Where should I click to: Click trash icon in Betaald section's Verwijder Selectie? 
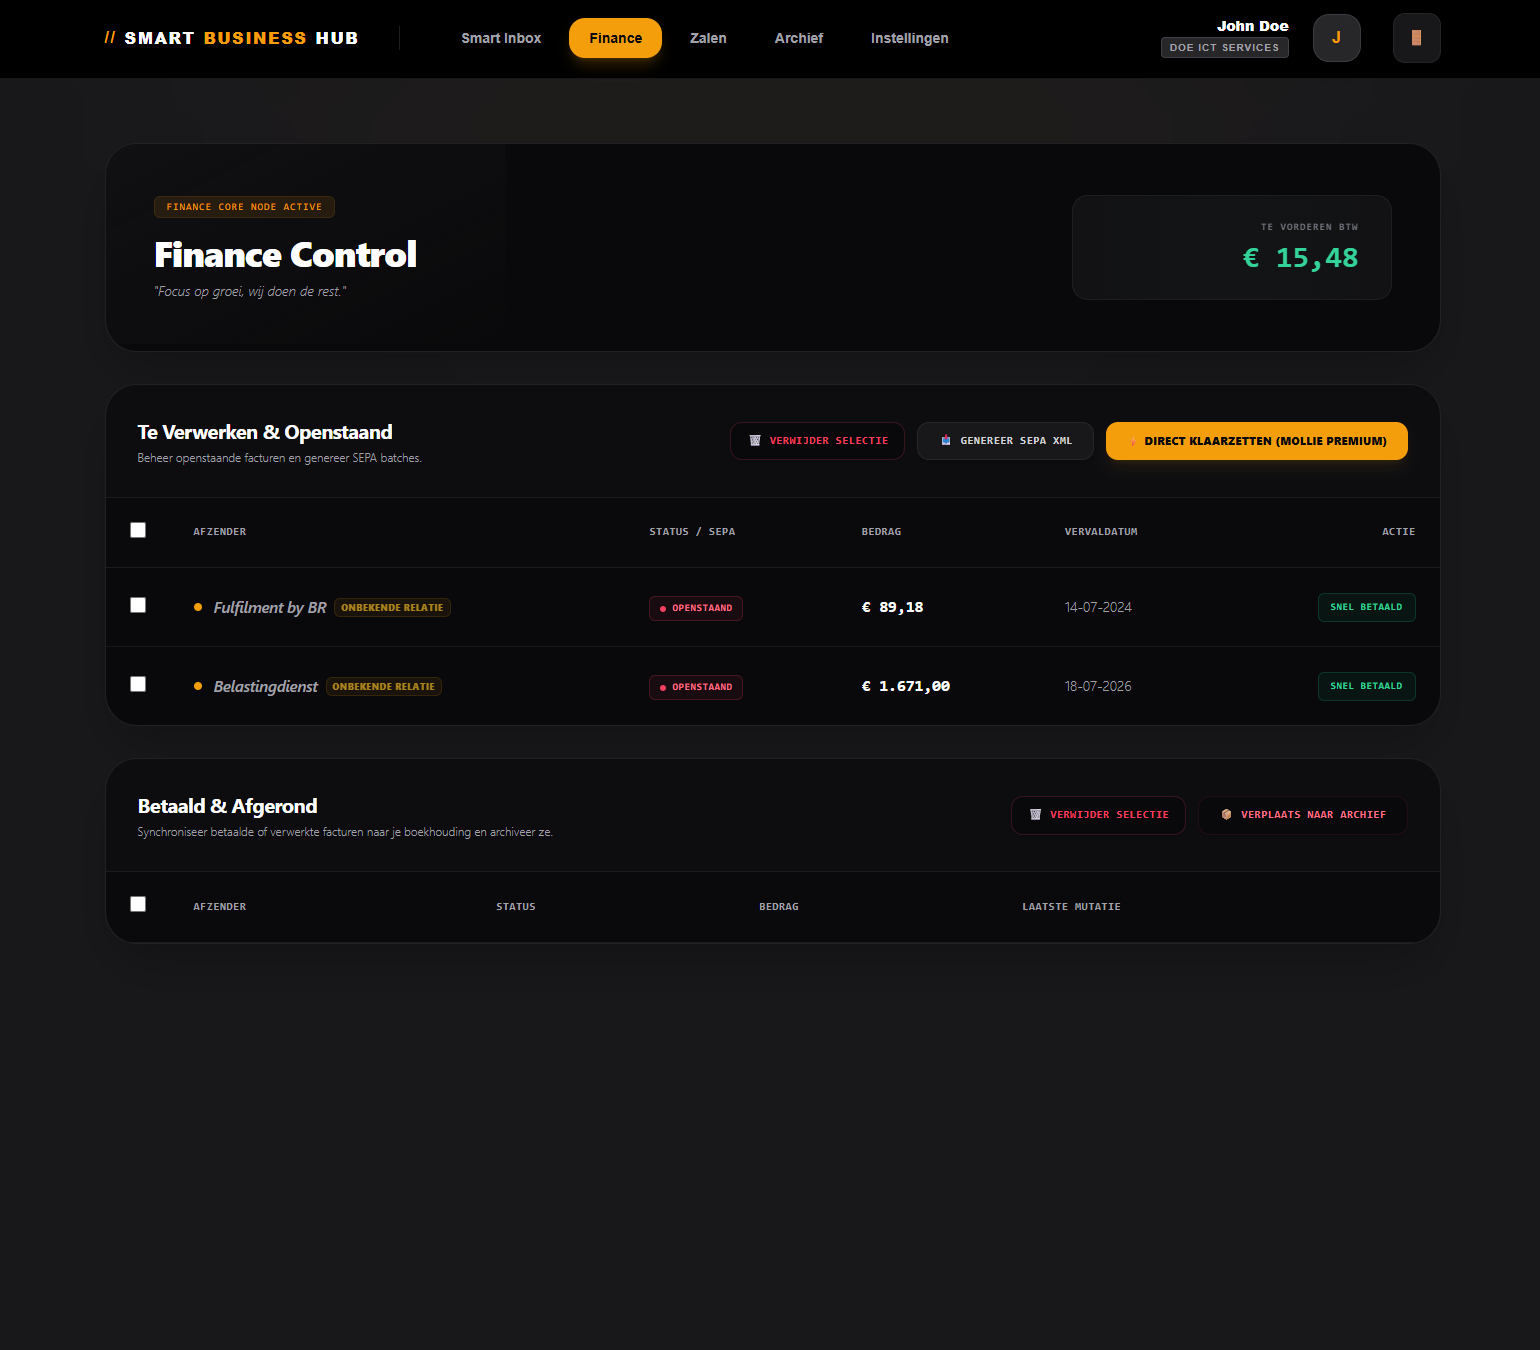coord(1035,815)
